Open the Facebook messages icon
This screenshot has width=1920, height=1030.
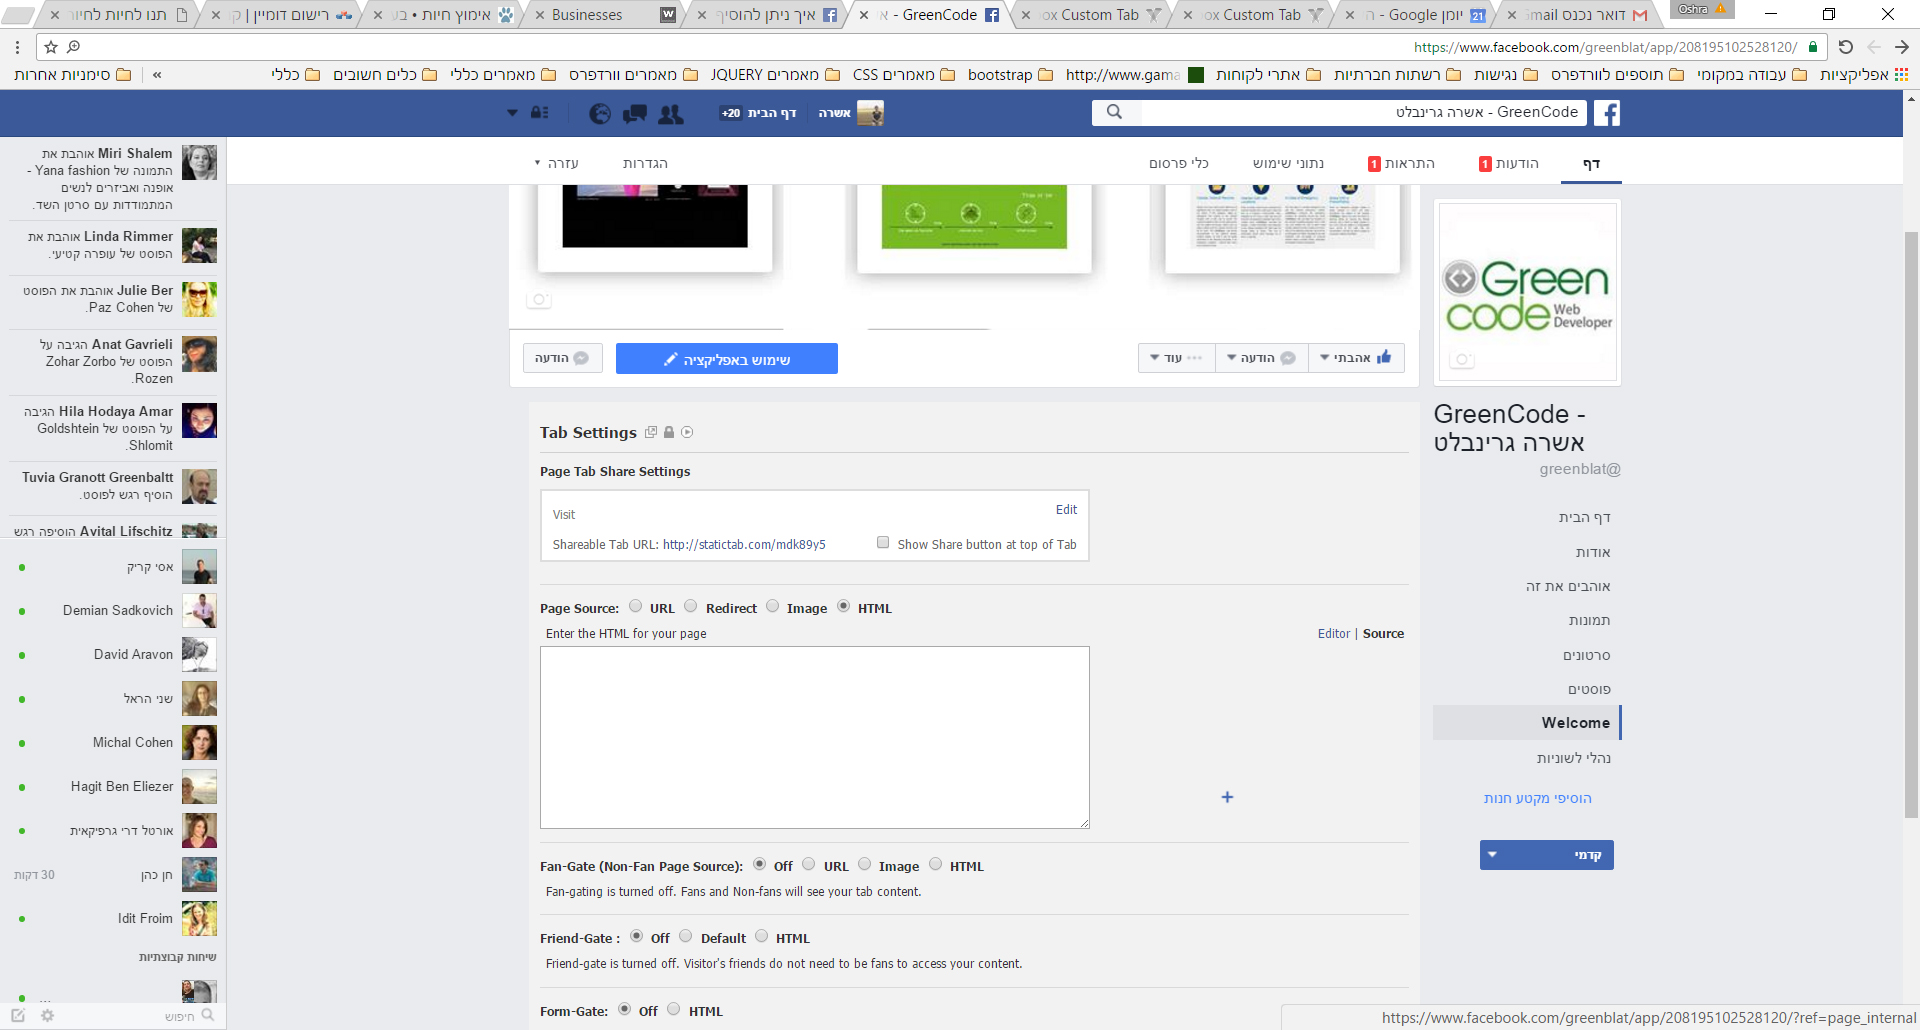635,114
